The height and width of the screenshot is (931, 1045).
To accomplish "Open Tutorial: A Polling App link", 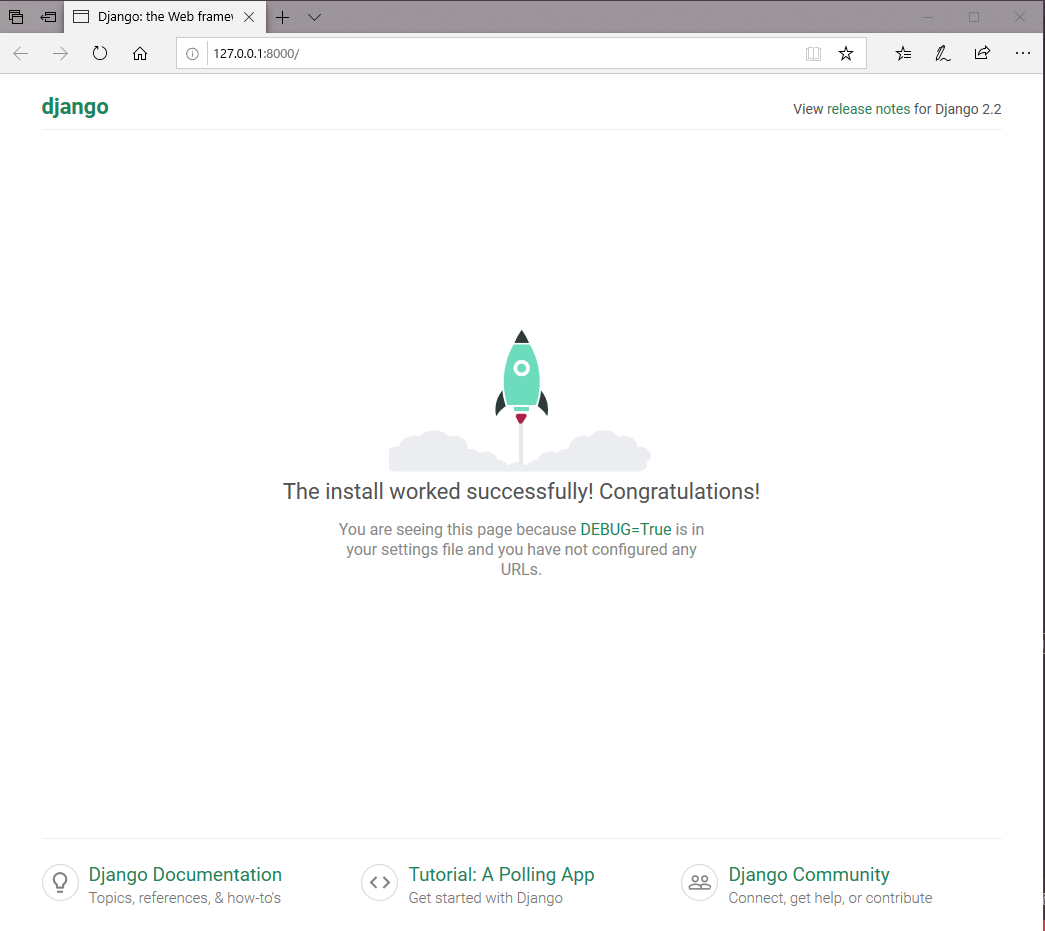I will 501,874.
